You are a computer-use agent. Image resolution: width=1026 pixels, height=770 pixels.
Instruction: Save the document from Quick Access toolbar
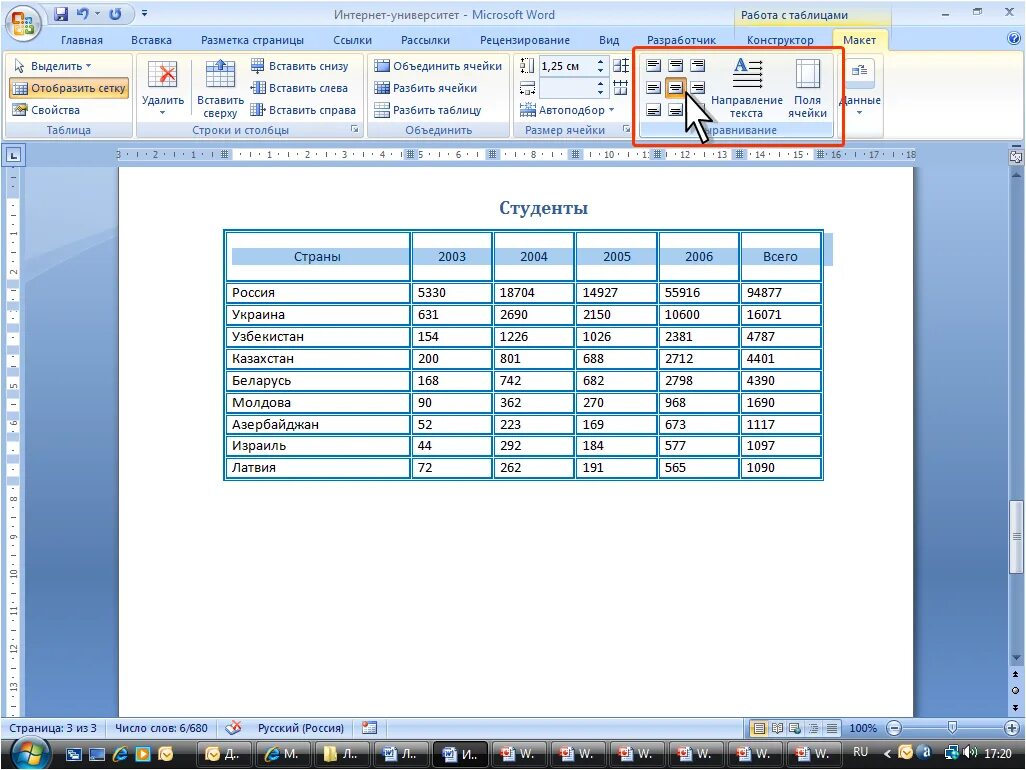pyautogui.click(x=61, y=14)
